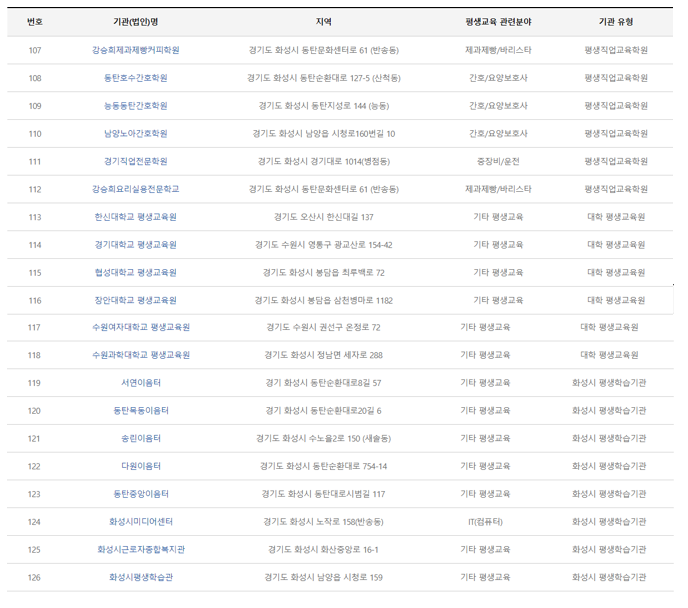Screen dimensions: 688x608
Task: Open the 화성시근로자종합복지관 link
Action: [141, 550]
